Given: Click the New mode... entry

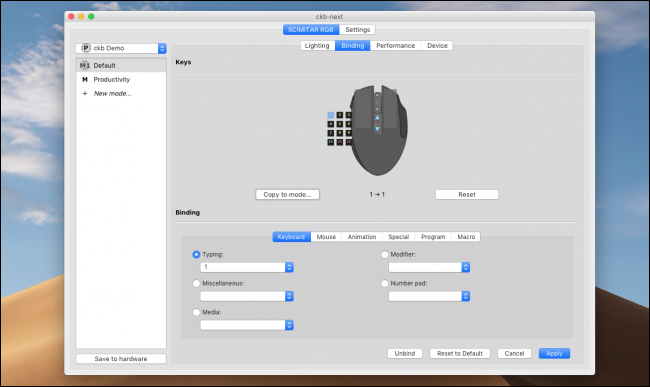Looking at the screenshot, I should click(x=121, y=94).
